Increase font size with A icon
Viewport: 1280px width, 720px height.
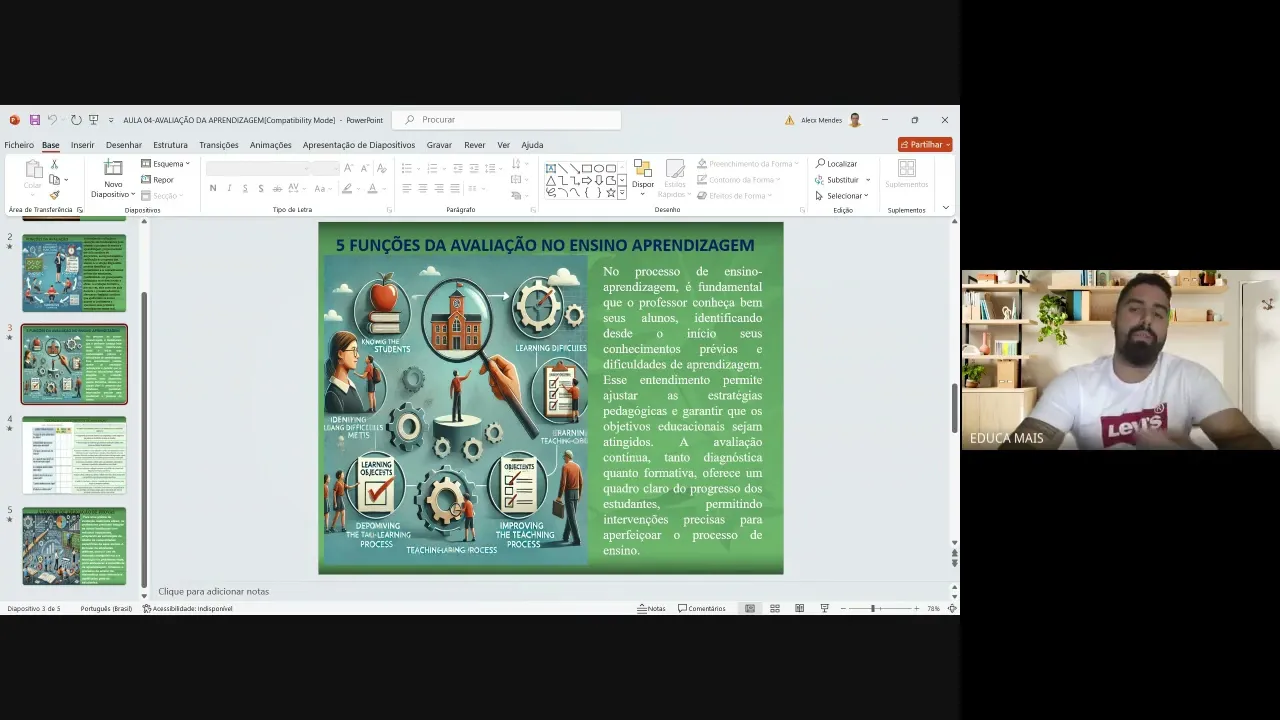click(x=348, y=168)
